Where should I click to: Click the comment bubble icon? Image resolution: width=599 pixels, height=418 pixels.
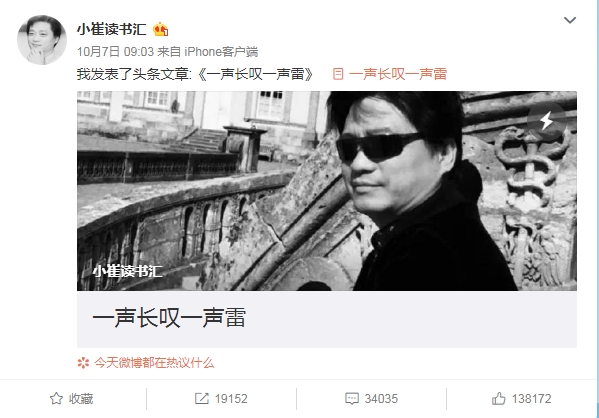click(352, 399)
